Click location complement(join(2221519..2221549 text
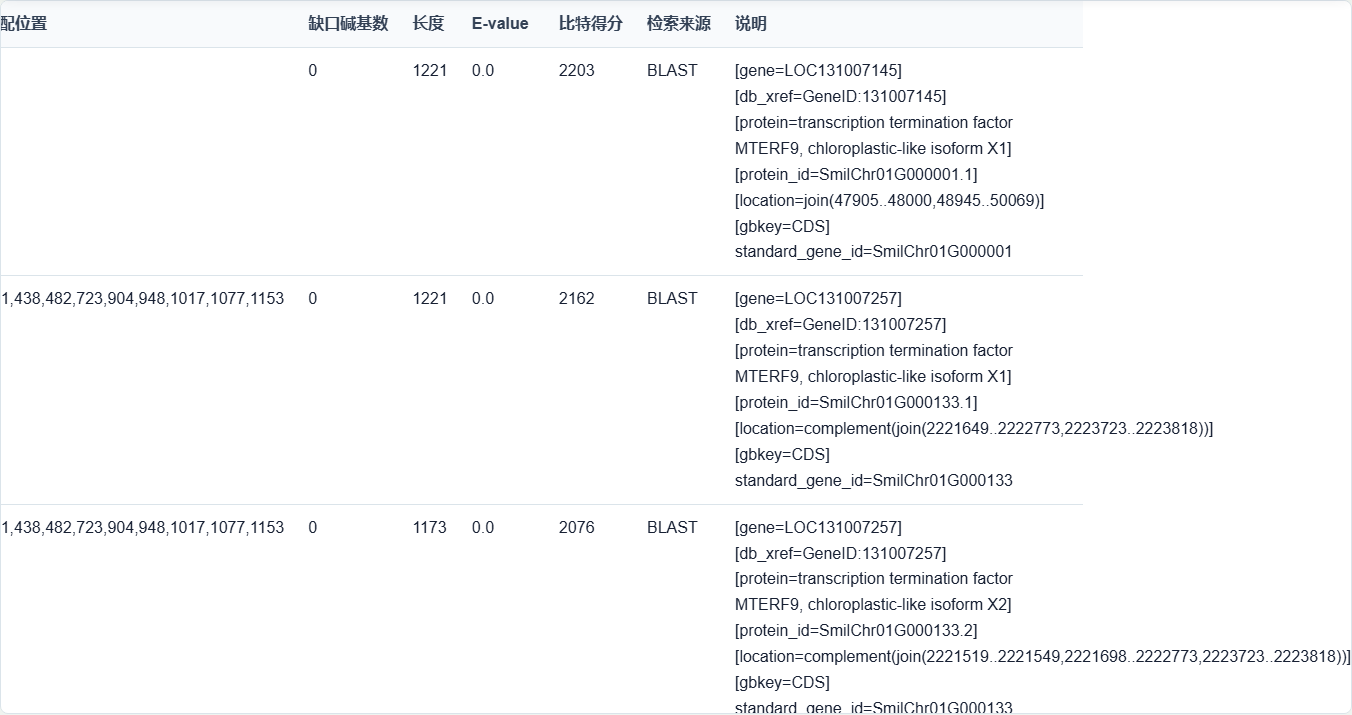The width and height of the screenshot is (1352, 715). pos(1043,657)
